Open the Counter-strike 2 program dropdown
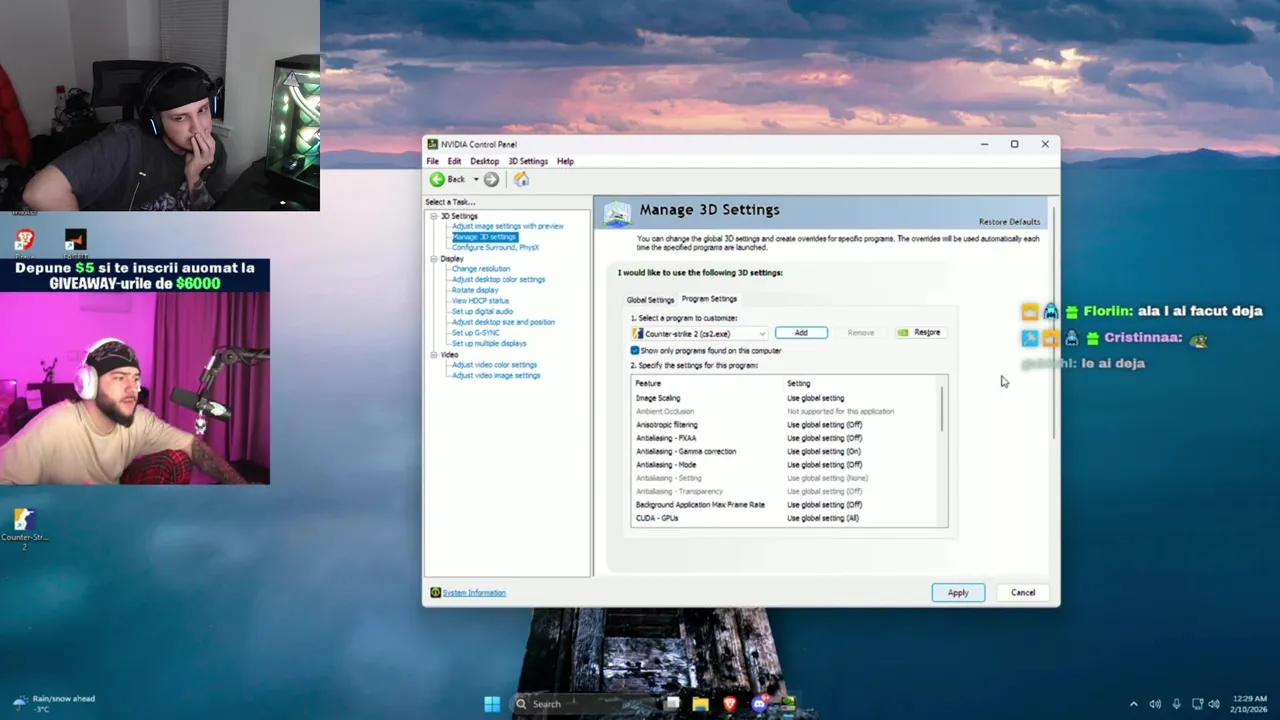This screenshot has height=720, width=1280. pos(700,333)
